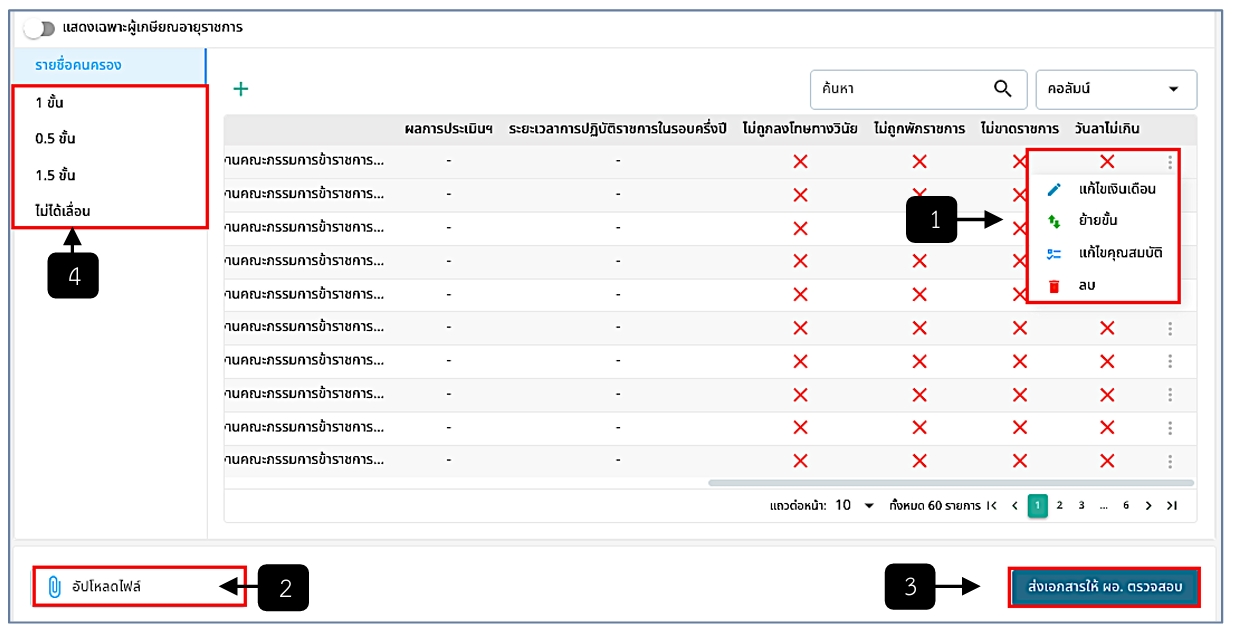Go to page 2 in pagination
The image size is (1233, 631).
[1059, 506]
